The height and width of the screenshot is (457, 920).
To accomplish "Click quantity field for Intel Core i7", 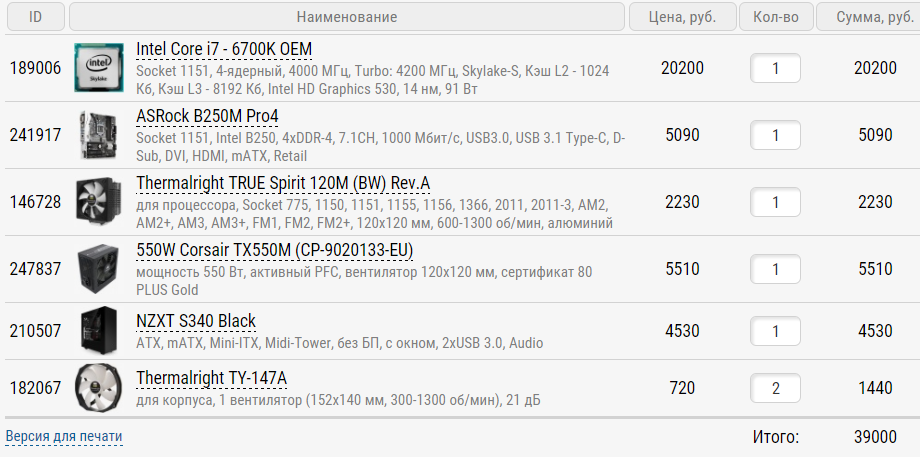I will coord(775,68).
